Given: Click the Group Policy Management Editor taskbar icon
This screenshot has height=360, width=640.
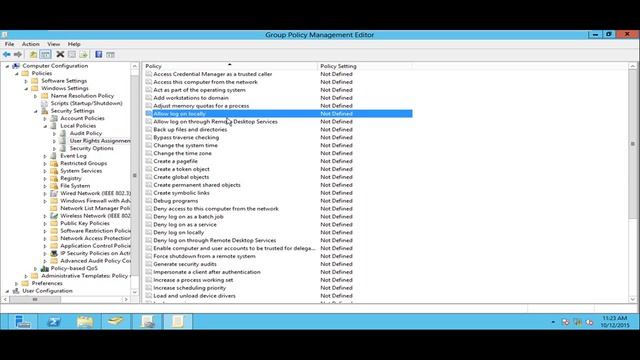Looking at the screenshot, I should click(x=178, y=322).
